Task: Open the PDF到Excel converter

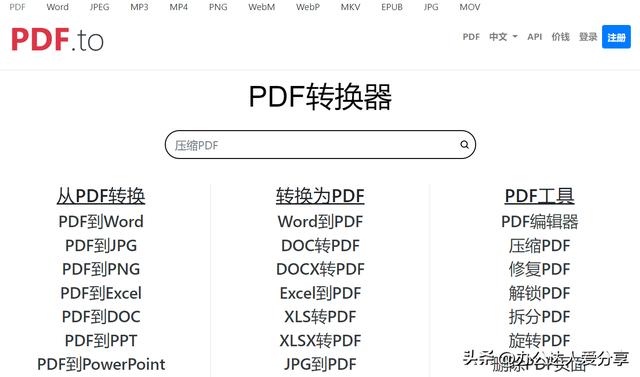Action: click(101, 293)
